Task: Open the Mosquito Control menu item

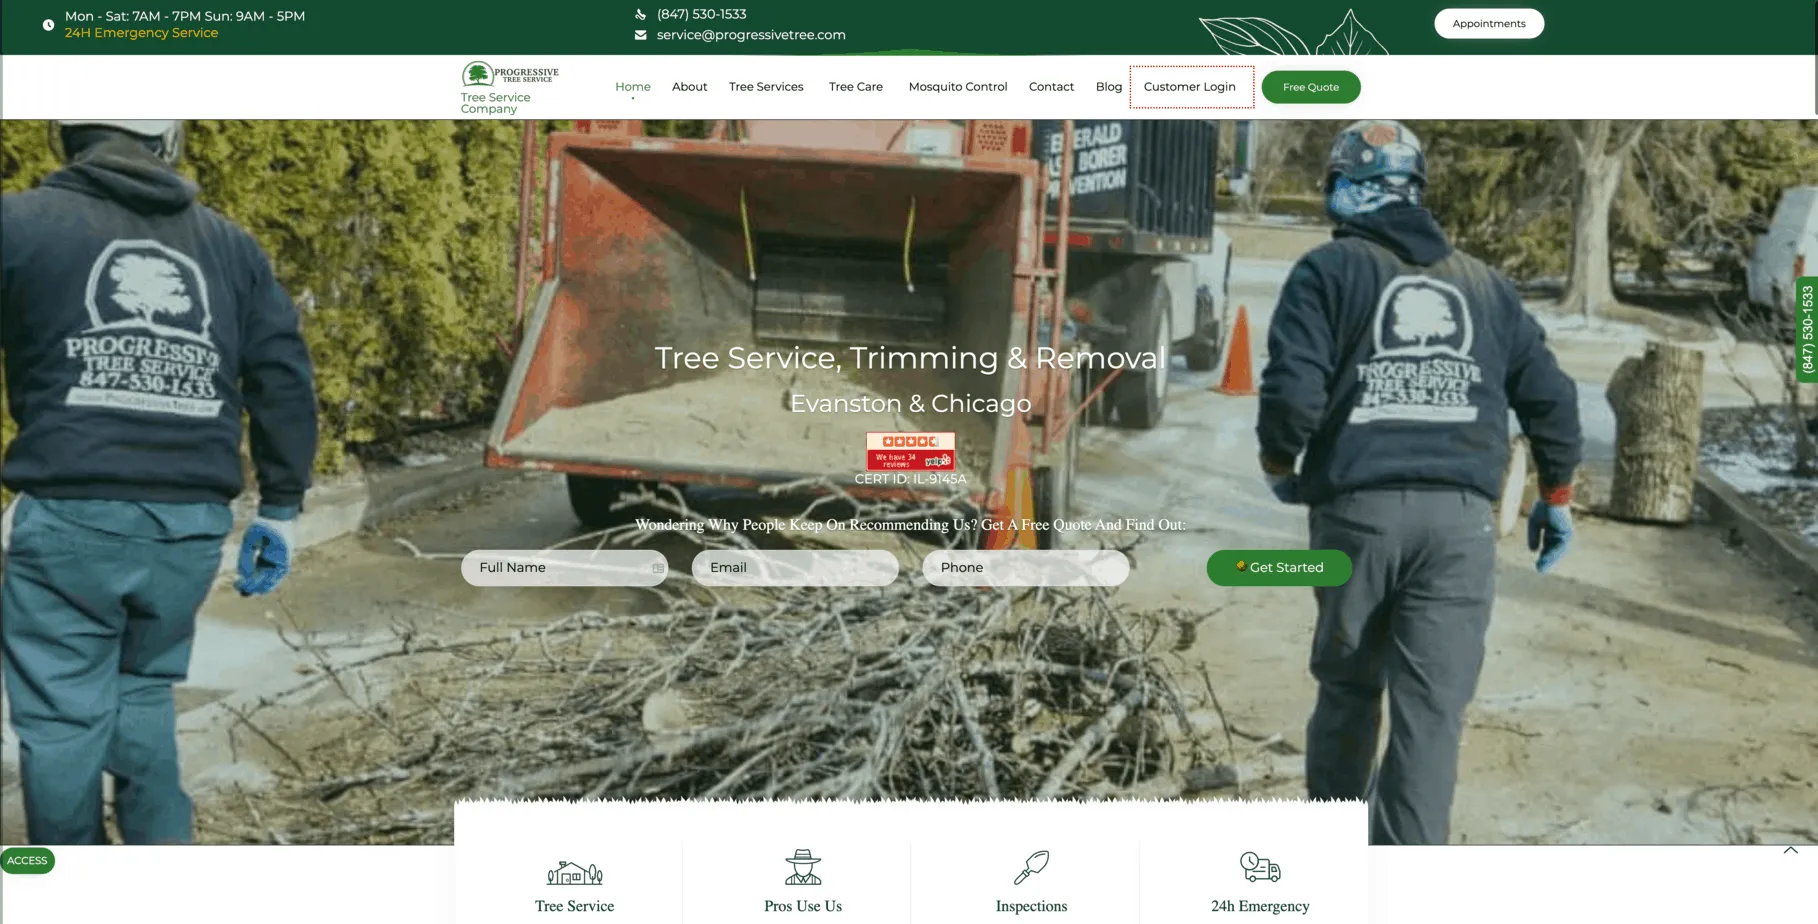Action: pos(957,87)
